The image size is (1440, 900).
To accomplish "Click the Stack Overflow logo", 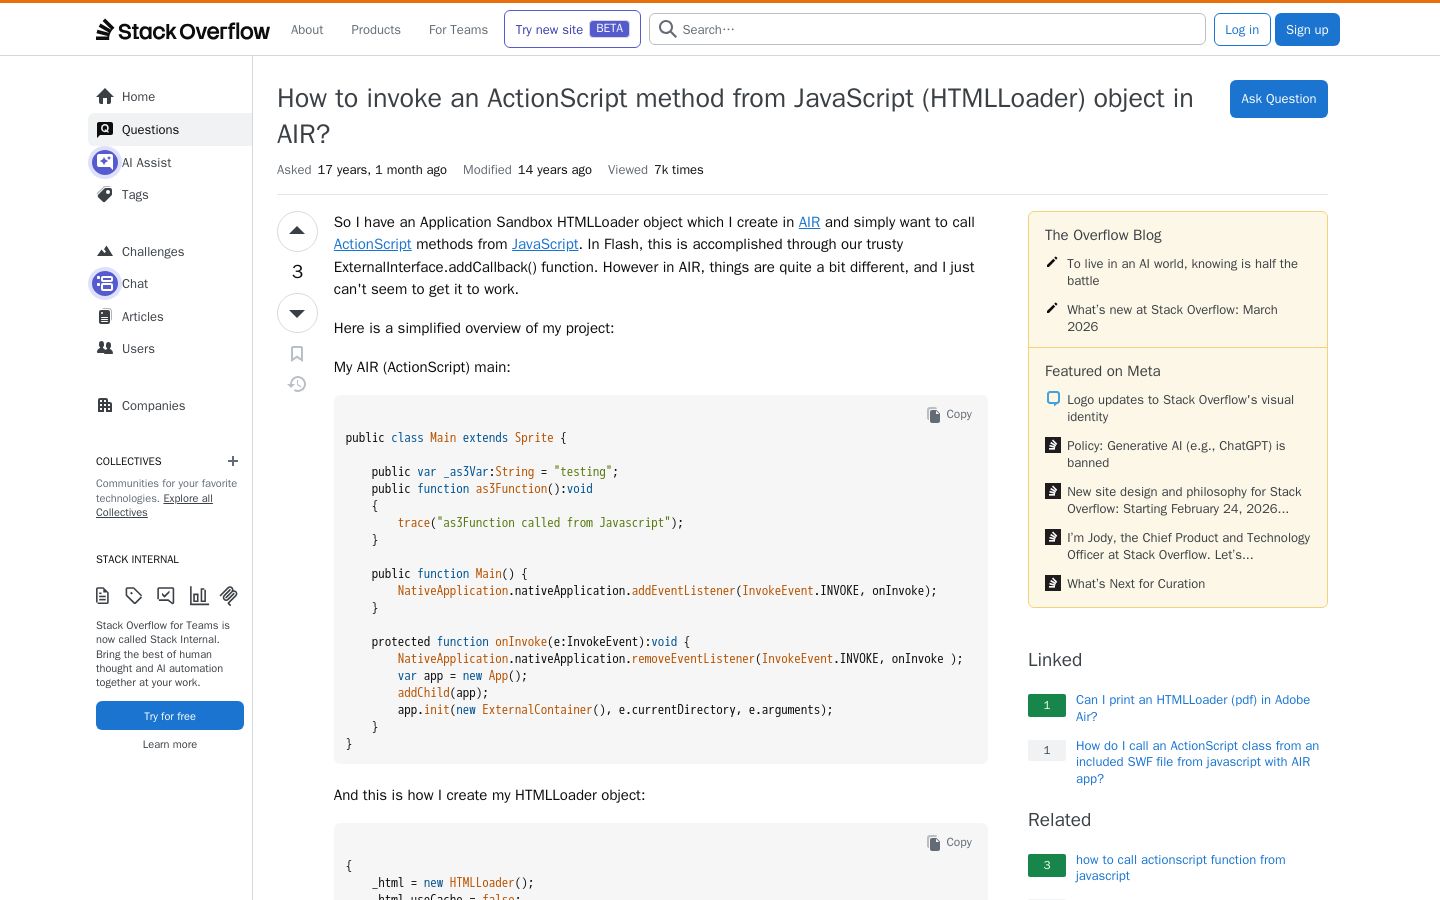I will pyautogui.click(x=183, y=30).
